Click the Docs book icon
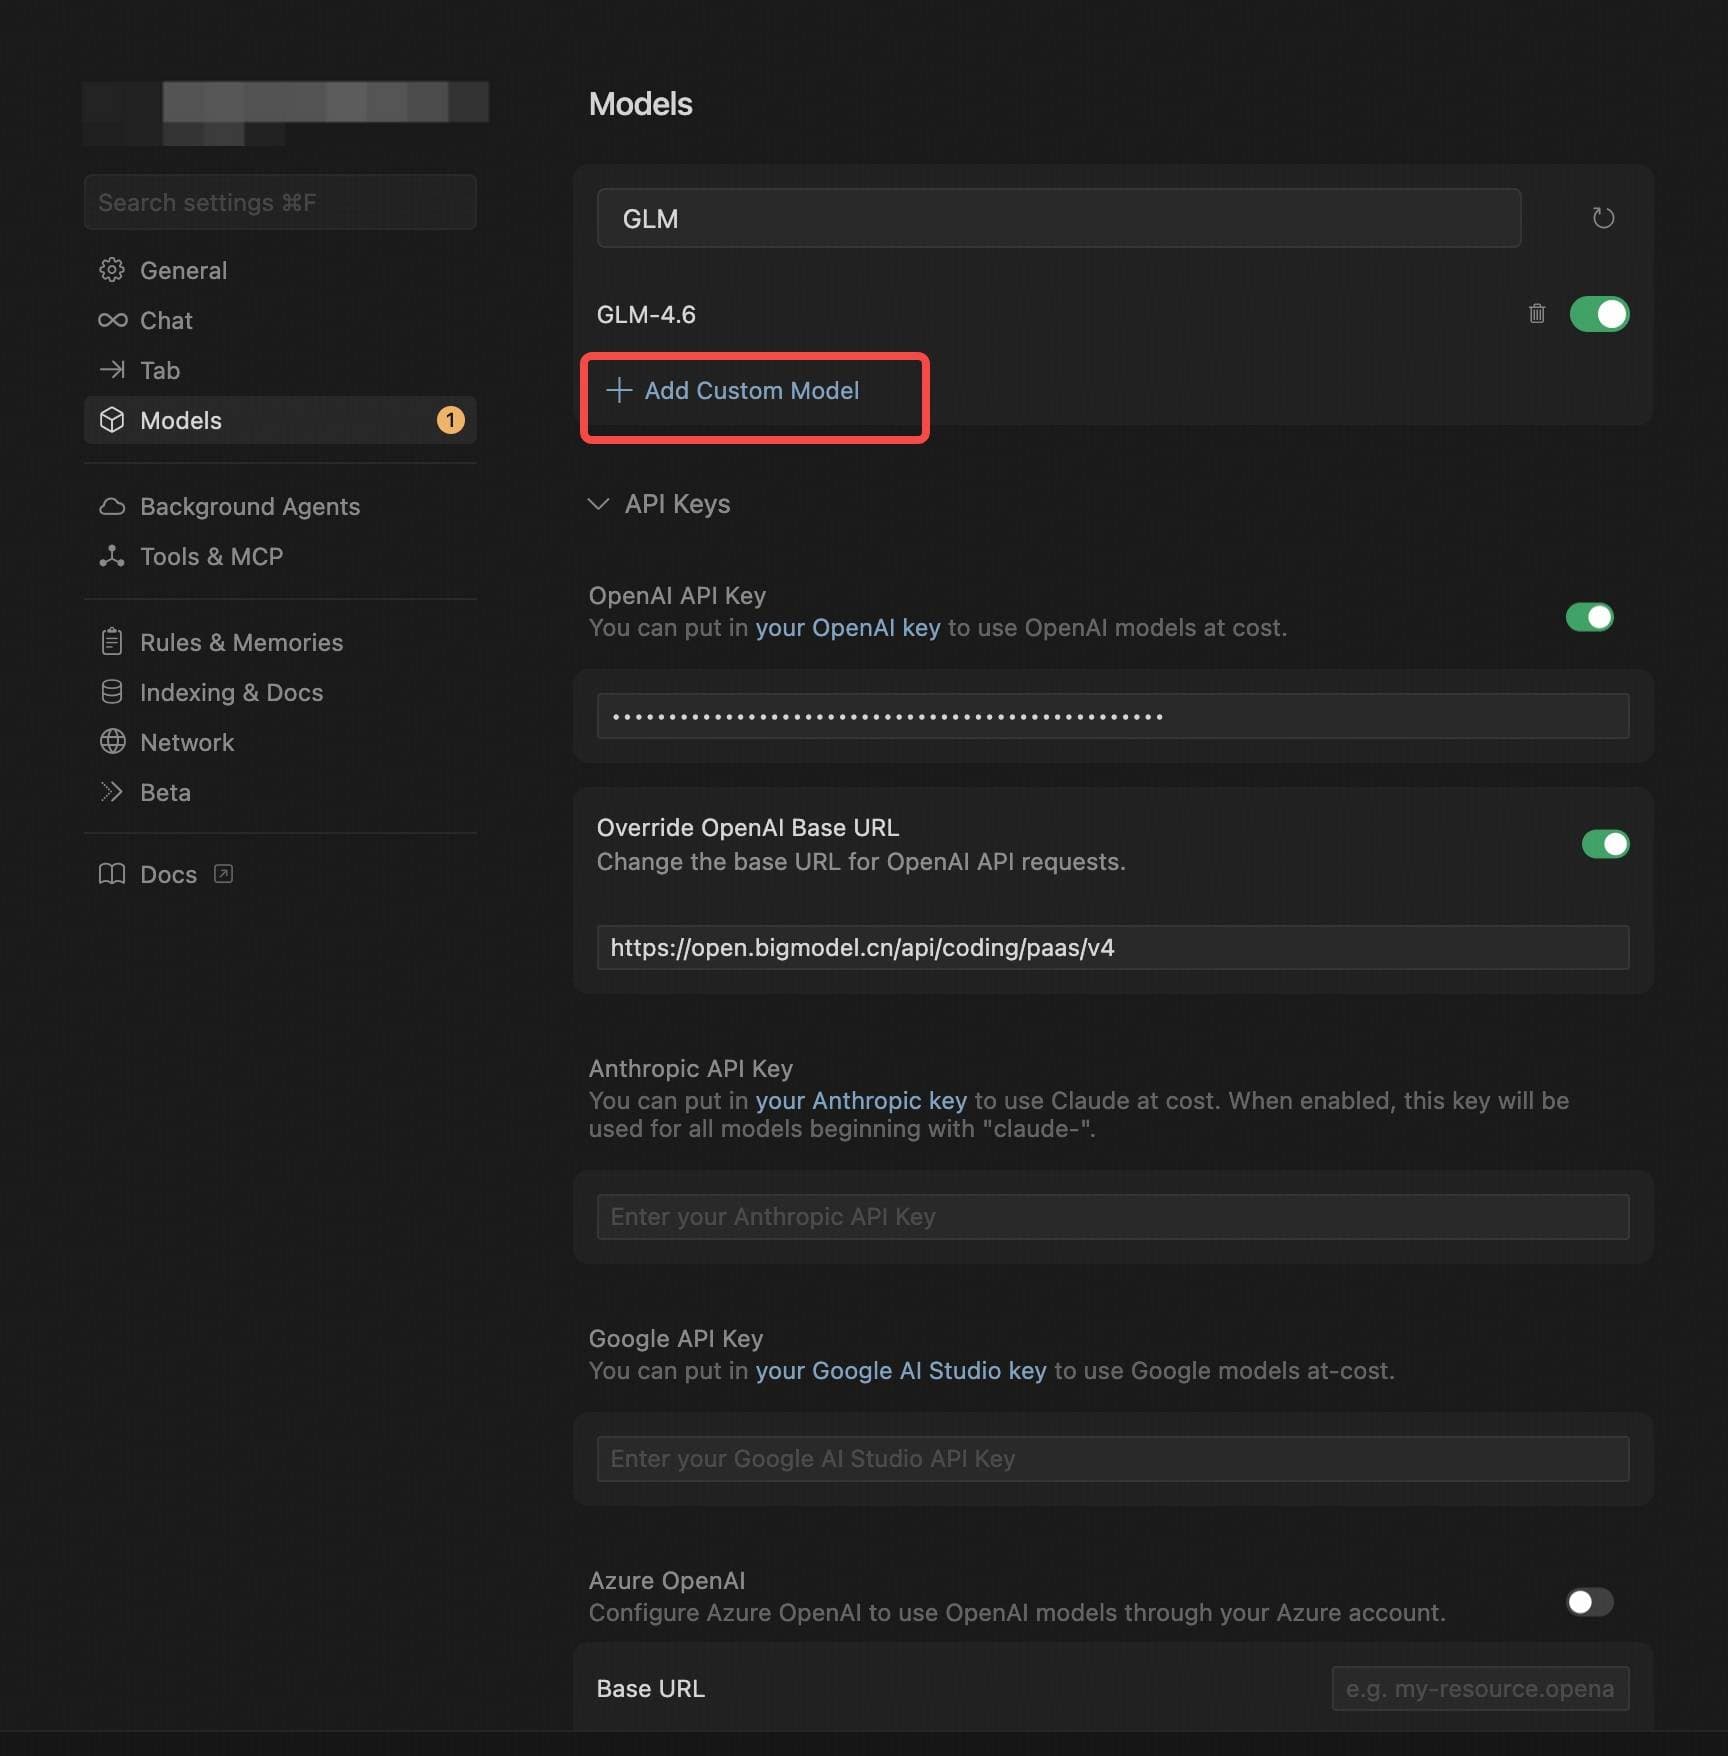Screen dimensions: 1728x1756 [113, 873]
